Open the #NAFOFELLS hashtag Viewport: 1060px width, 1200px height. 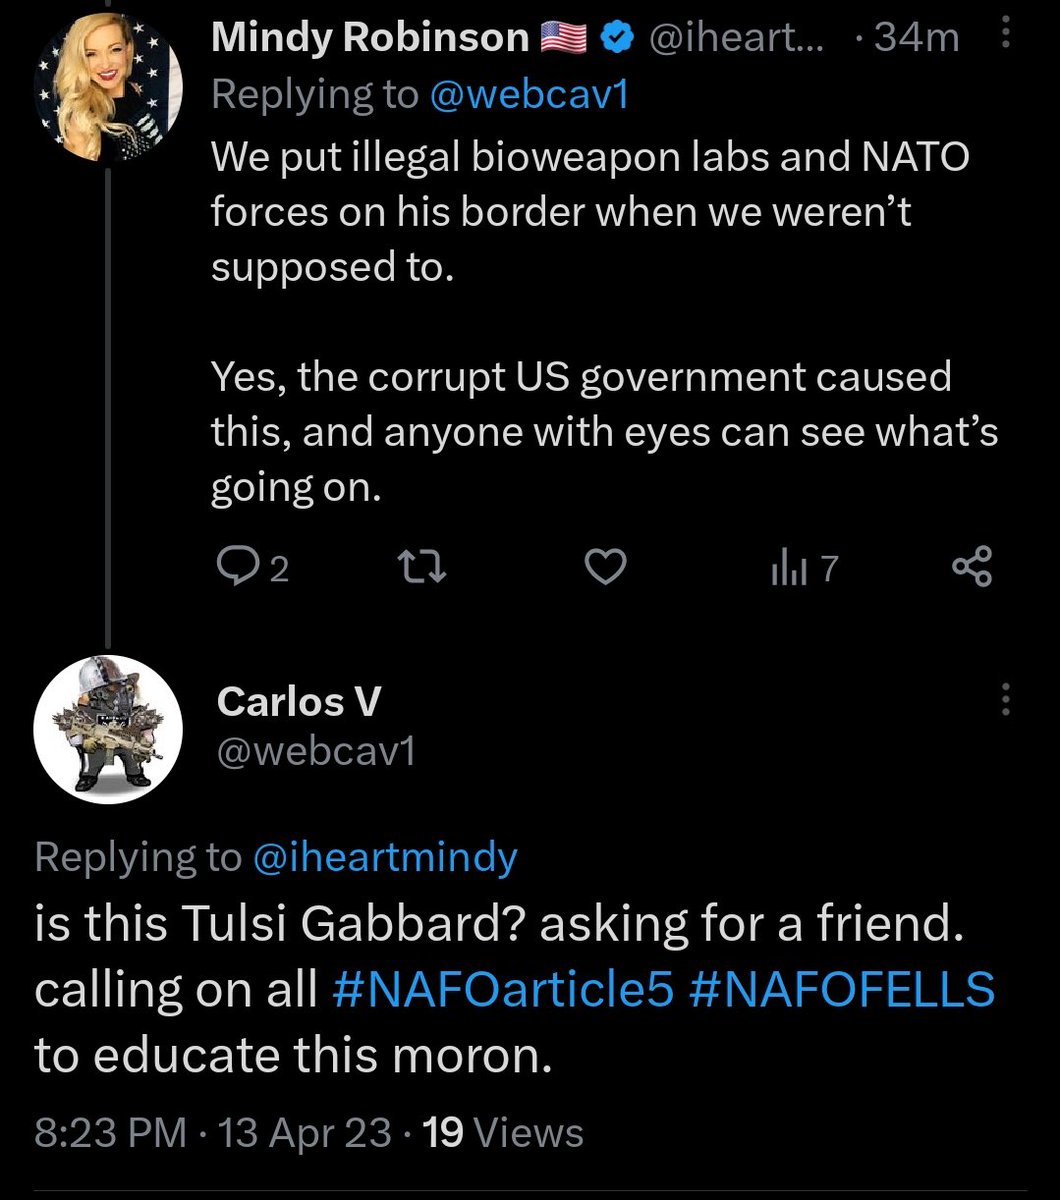[x=841, y=991]
